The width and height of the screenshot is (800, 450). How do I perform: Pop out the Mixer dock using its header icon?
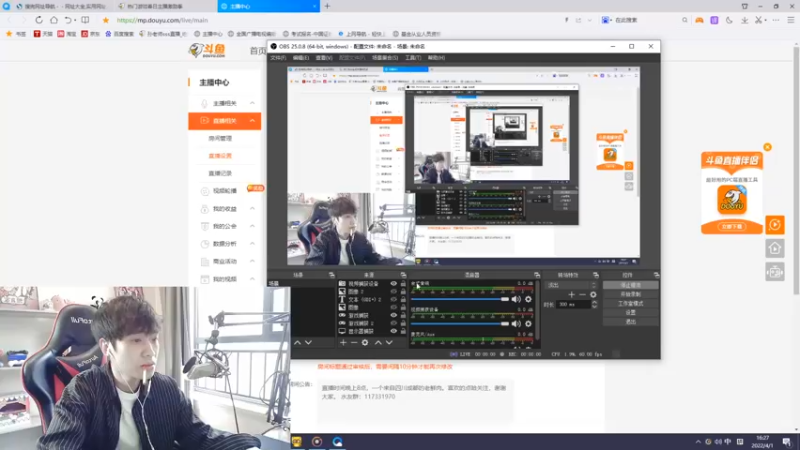[x=537, y=275]
